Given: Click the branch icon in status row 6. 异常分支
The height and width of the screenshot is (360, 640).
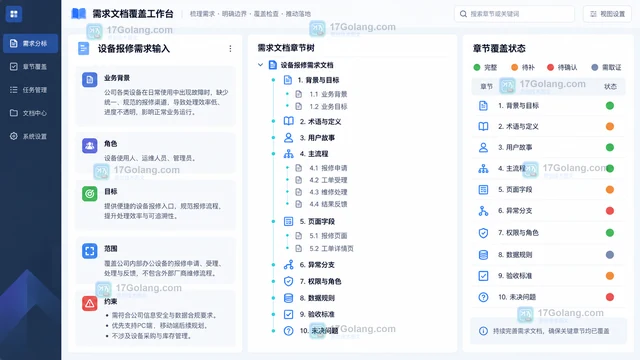Looking at the screenshot, I should tap(483, 211).
